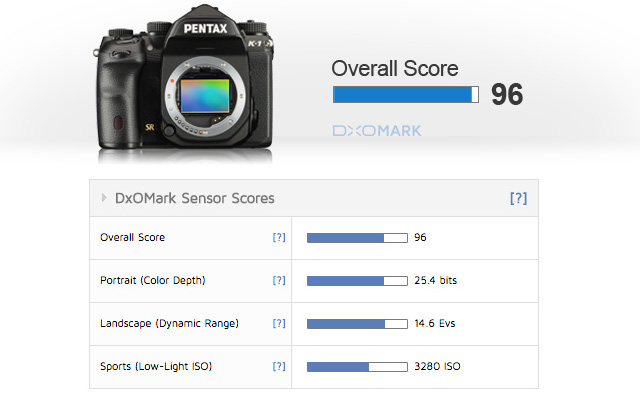Click the Overall Score bar in table
Image resolution: width=640 pixels, height=397 pixels.
[x=357, y=238]
